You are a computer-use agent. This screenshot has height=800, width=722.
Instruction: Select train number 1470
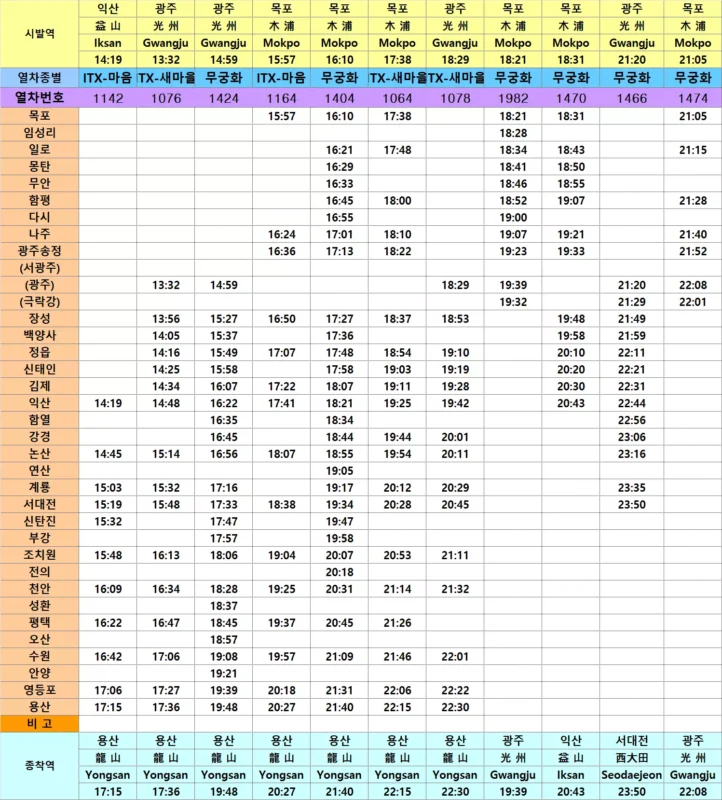coord(570,98)
